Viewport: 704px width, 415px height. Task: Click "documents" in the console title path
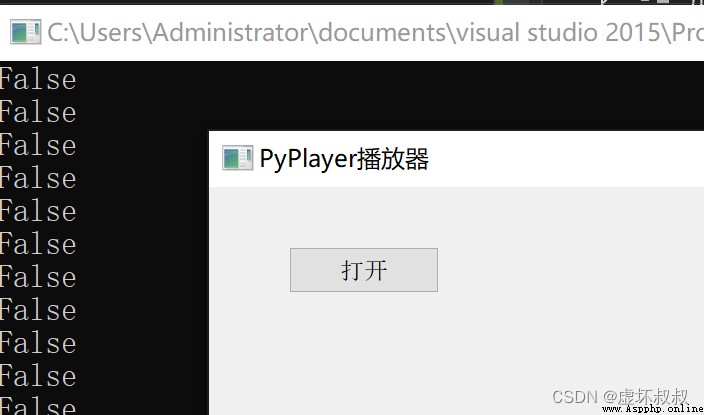coord(382,32)
